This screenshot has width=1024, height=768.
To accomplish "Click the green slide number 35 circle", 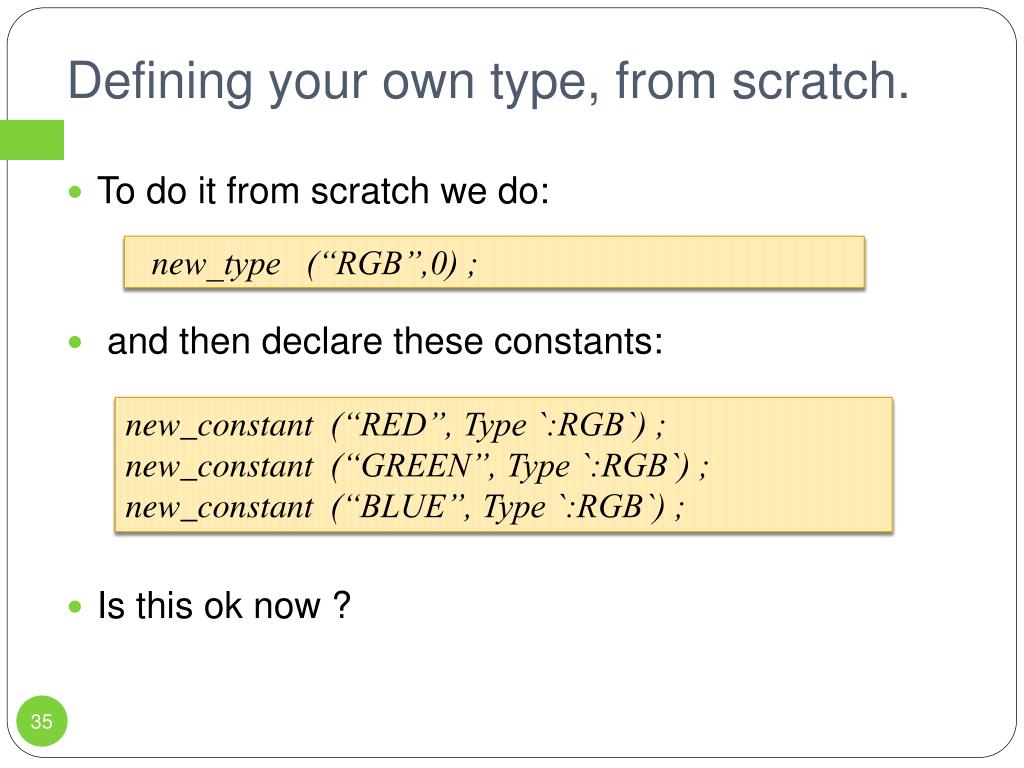I will [x=42, y=721].
